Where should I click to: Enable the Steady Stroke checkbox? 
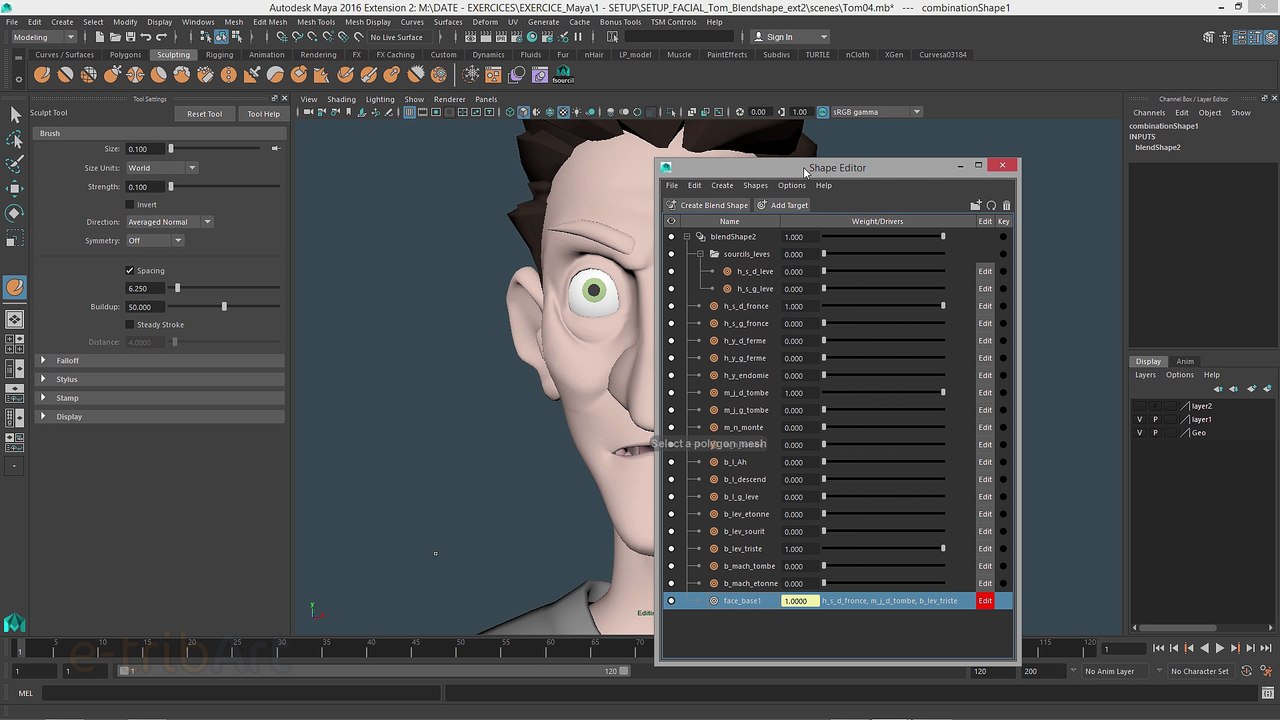pyautogui.click(x=130, y=324)
